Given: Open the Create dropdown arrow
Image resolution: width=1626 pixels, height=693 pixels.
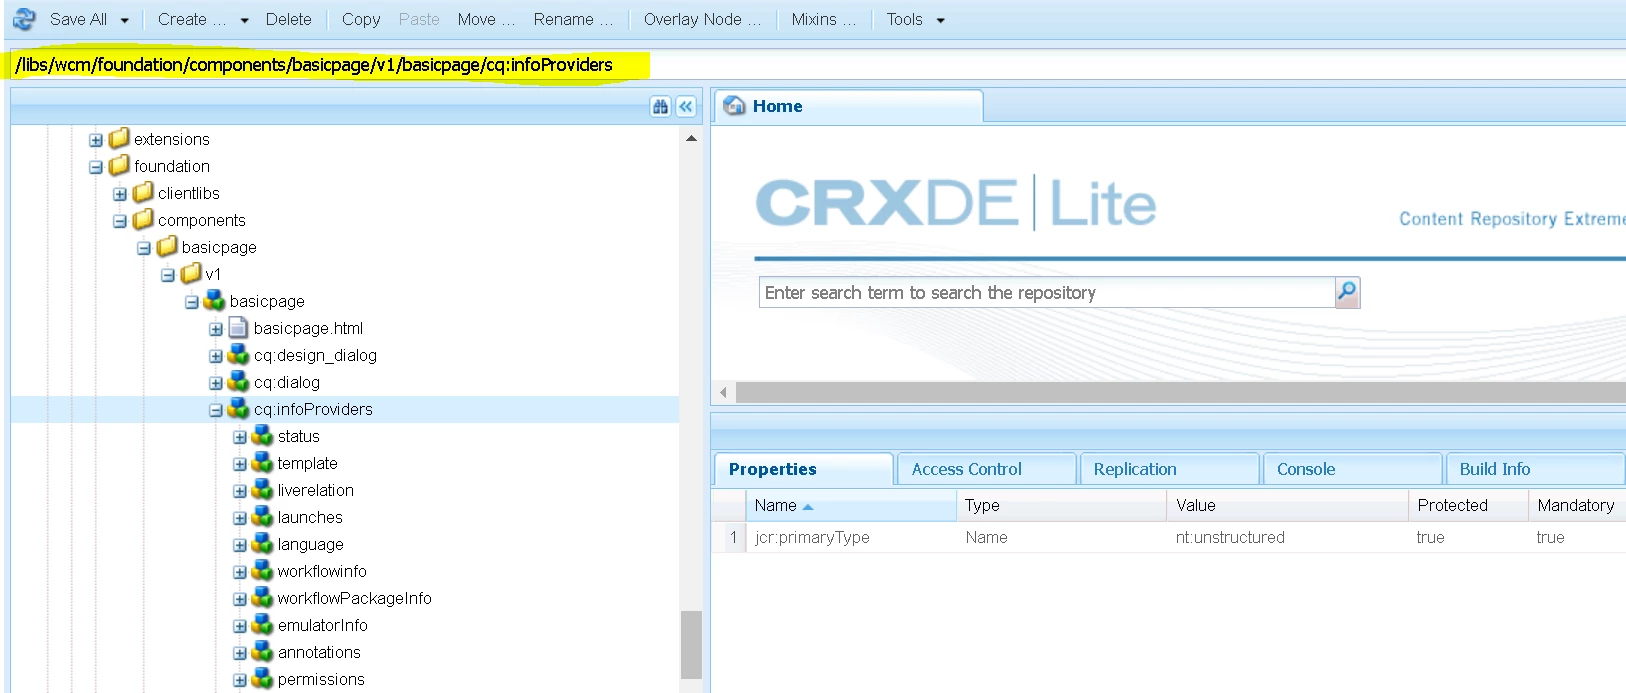Looking at the screenshot, I should tap(244, 20).
